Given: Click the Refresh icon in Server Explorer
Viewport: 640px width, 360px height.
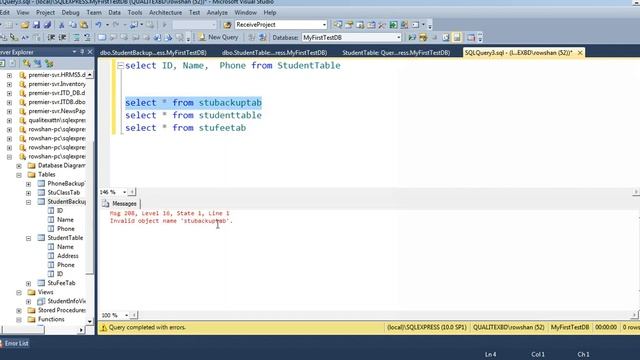Looking at the screenshot, I should tap(2, 63).
